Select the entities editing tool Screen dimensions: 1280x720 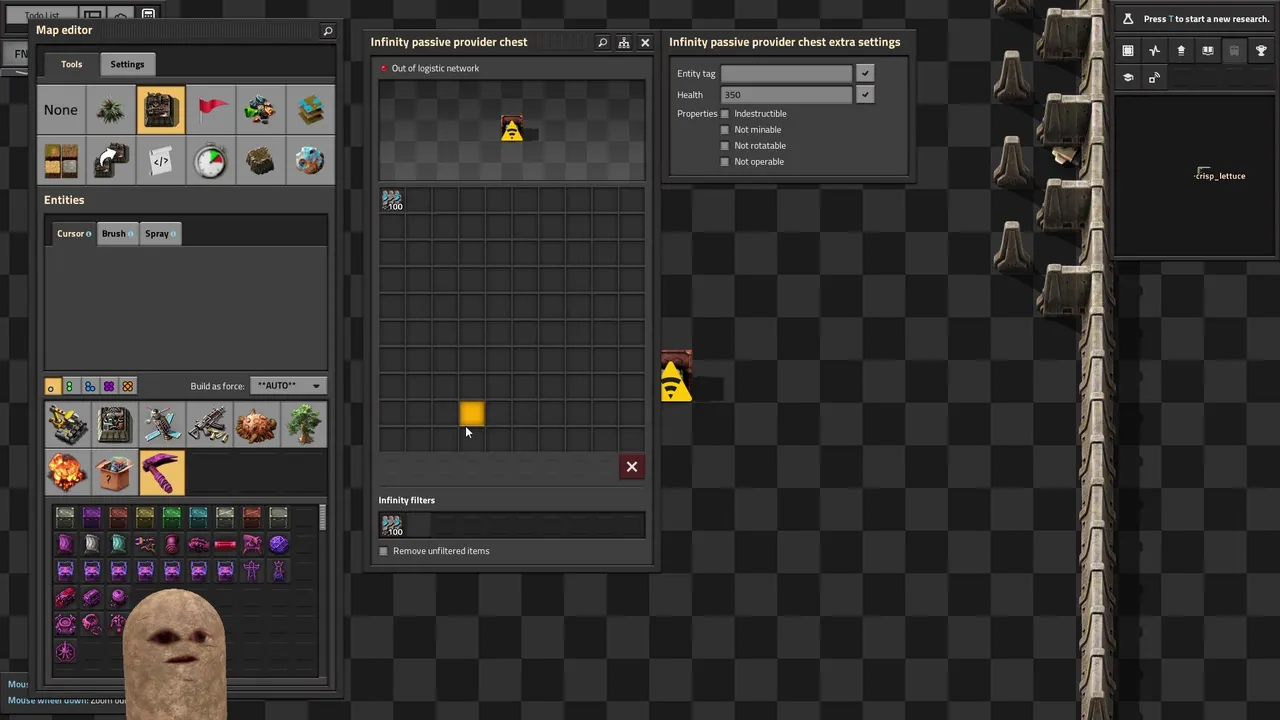click(160, 110)
